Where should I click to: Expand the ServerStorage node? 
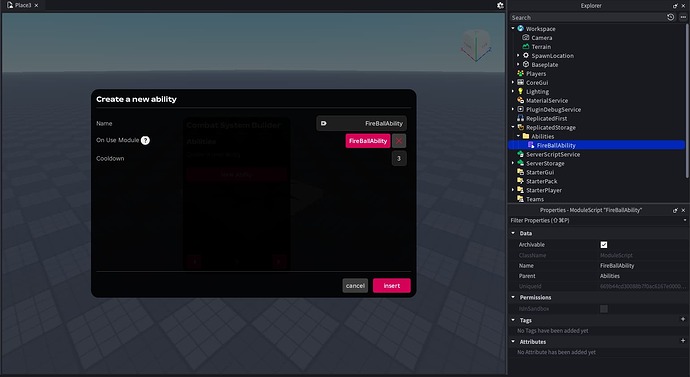513,163
